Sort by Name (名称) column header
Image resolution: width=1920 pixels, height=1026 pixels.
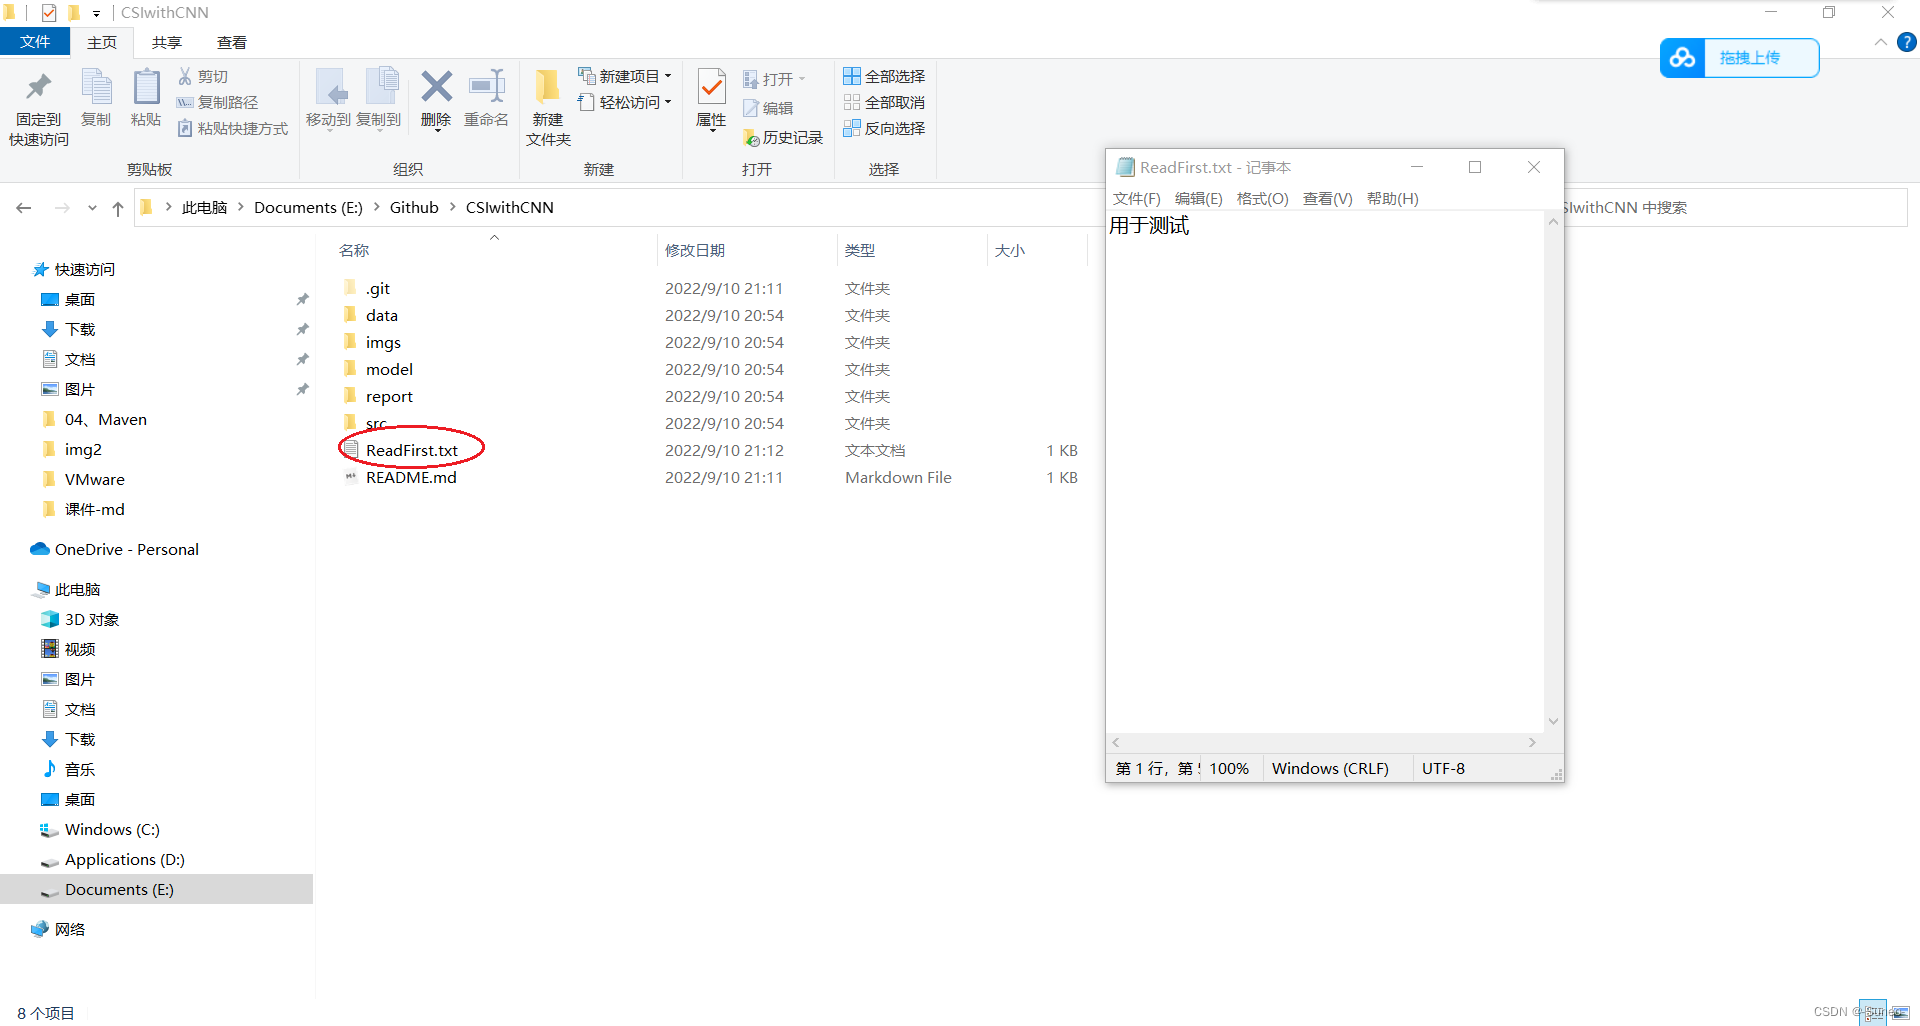tap(354, 250)
